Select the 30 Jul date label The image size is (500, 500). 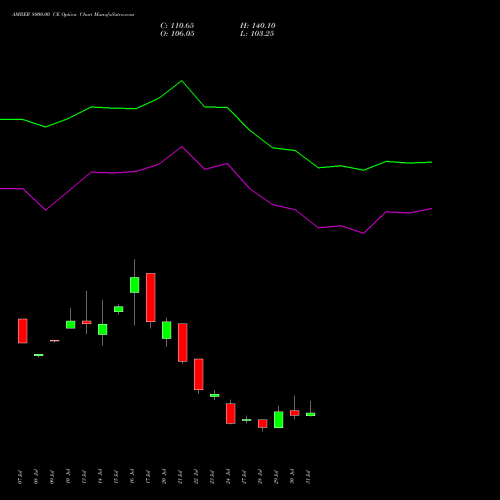(x=292, y=477)
